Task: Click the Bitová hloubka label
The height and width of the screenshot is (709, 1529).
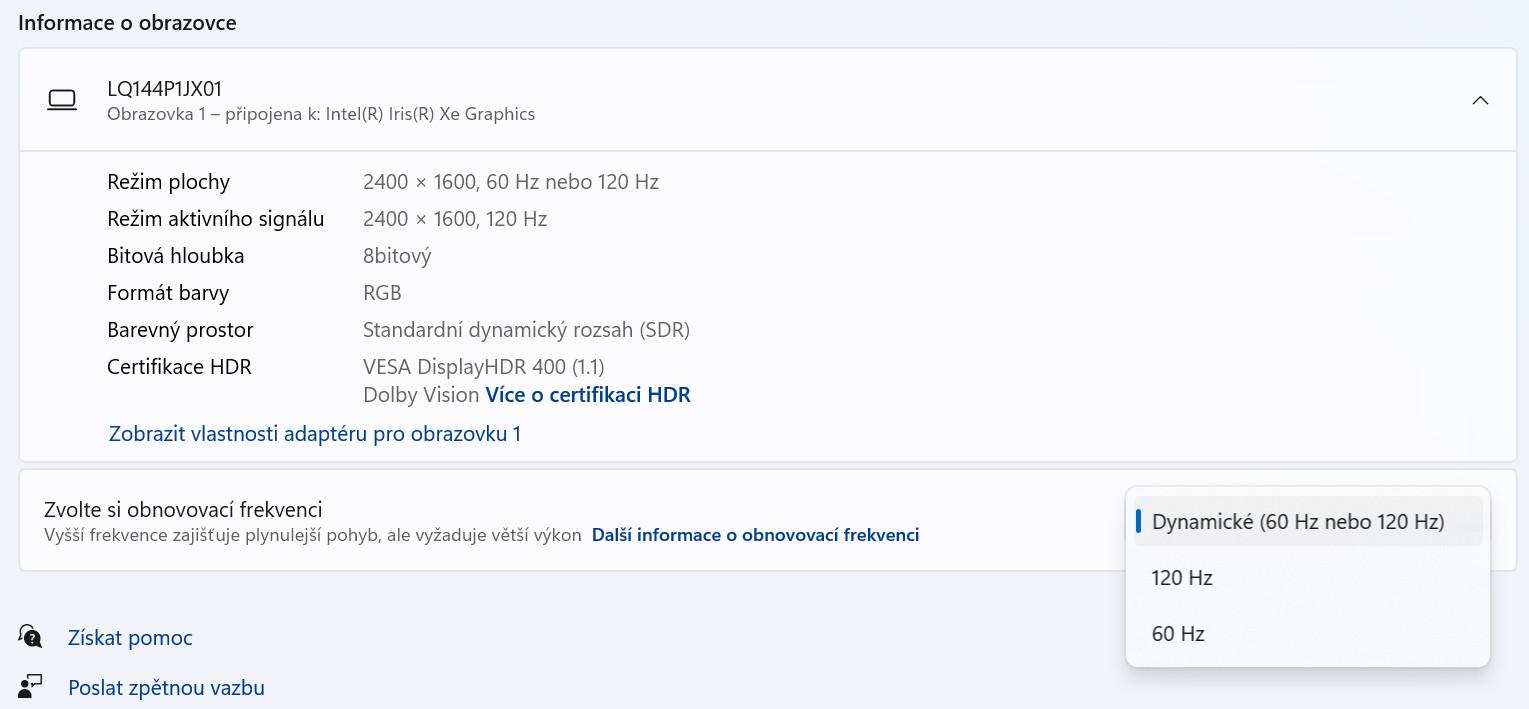Action: point(176,256)
